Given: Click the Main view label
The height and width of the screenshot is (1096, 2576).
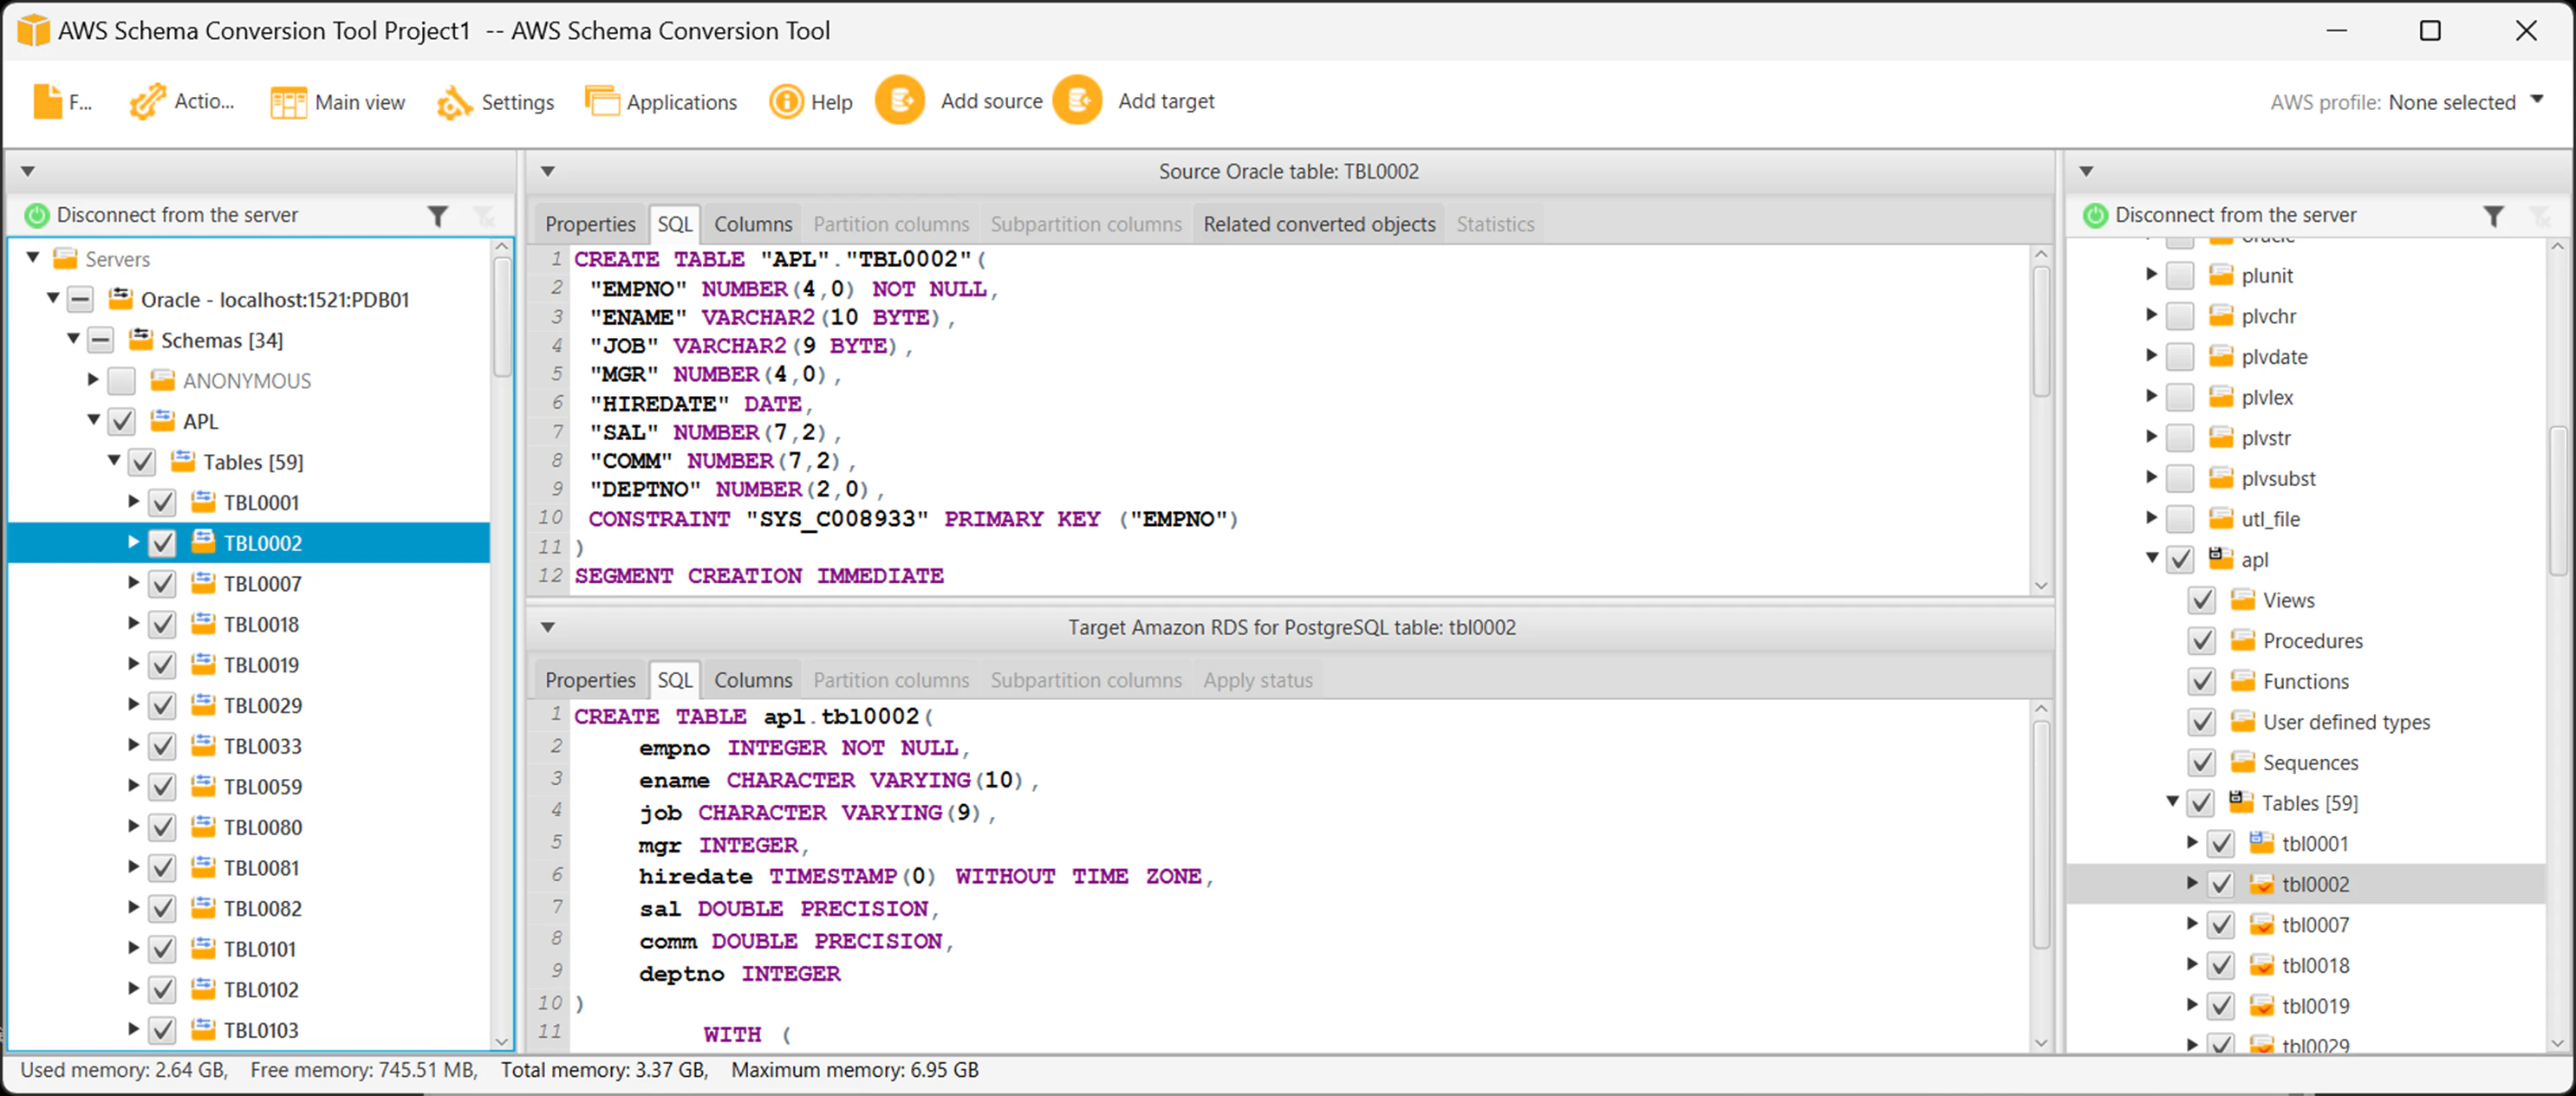Looking at the screenshot, I should click(360, 102).
